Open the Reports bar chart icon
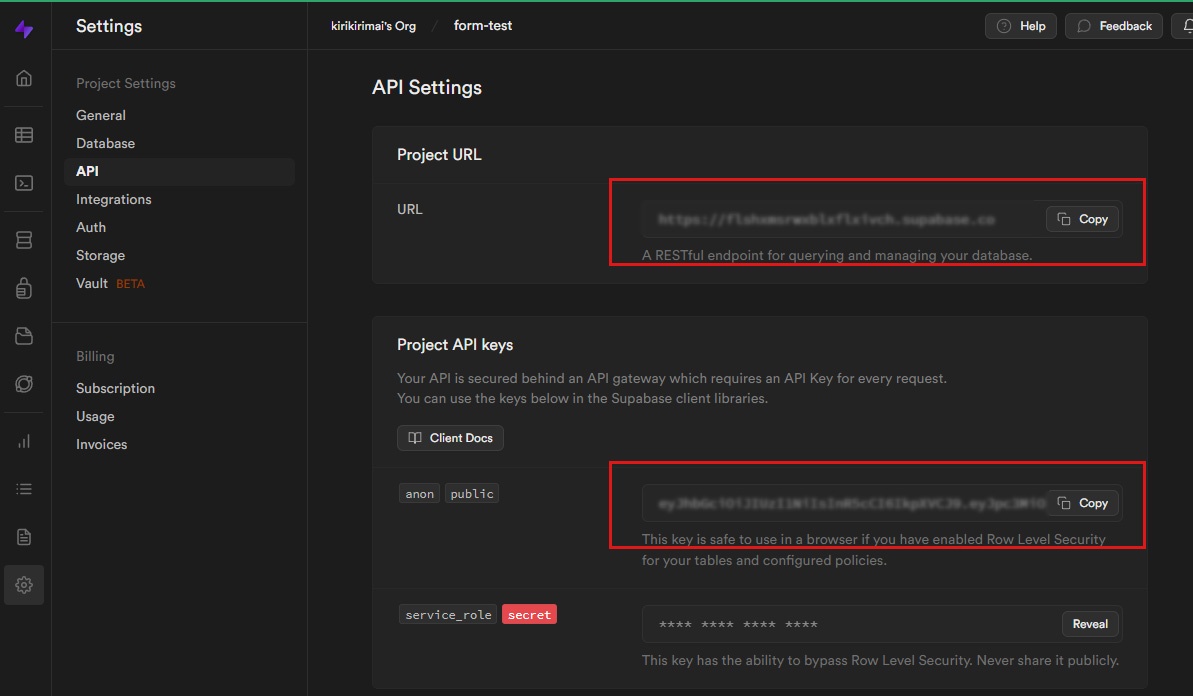The height and width of the screenshot is (696, 1193). 24,441
